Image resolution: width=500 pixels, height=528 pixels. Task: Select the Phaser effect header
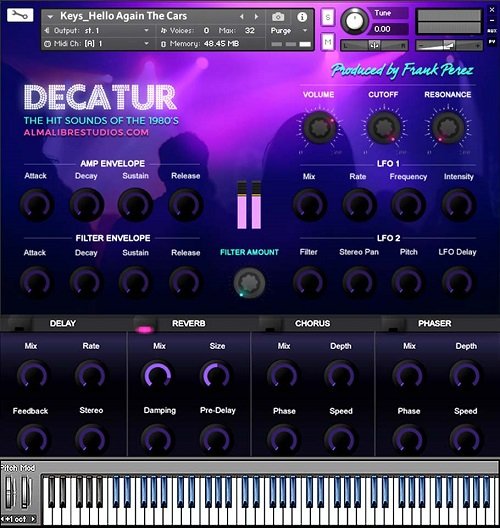tap(434, 323)
